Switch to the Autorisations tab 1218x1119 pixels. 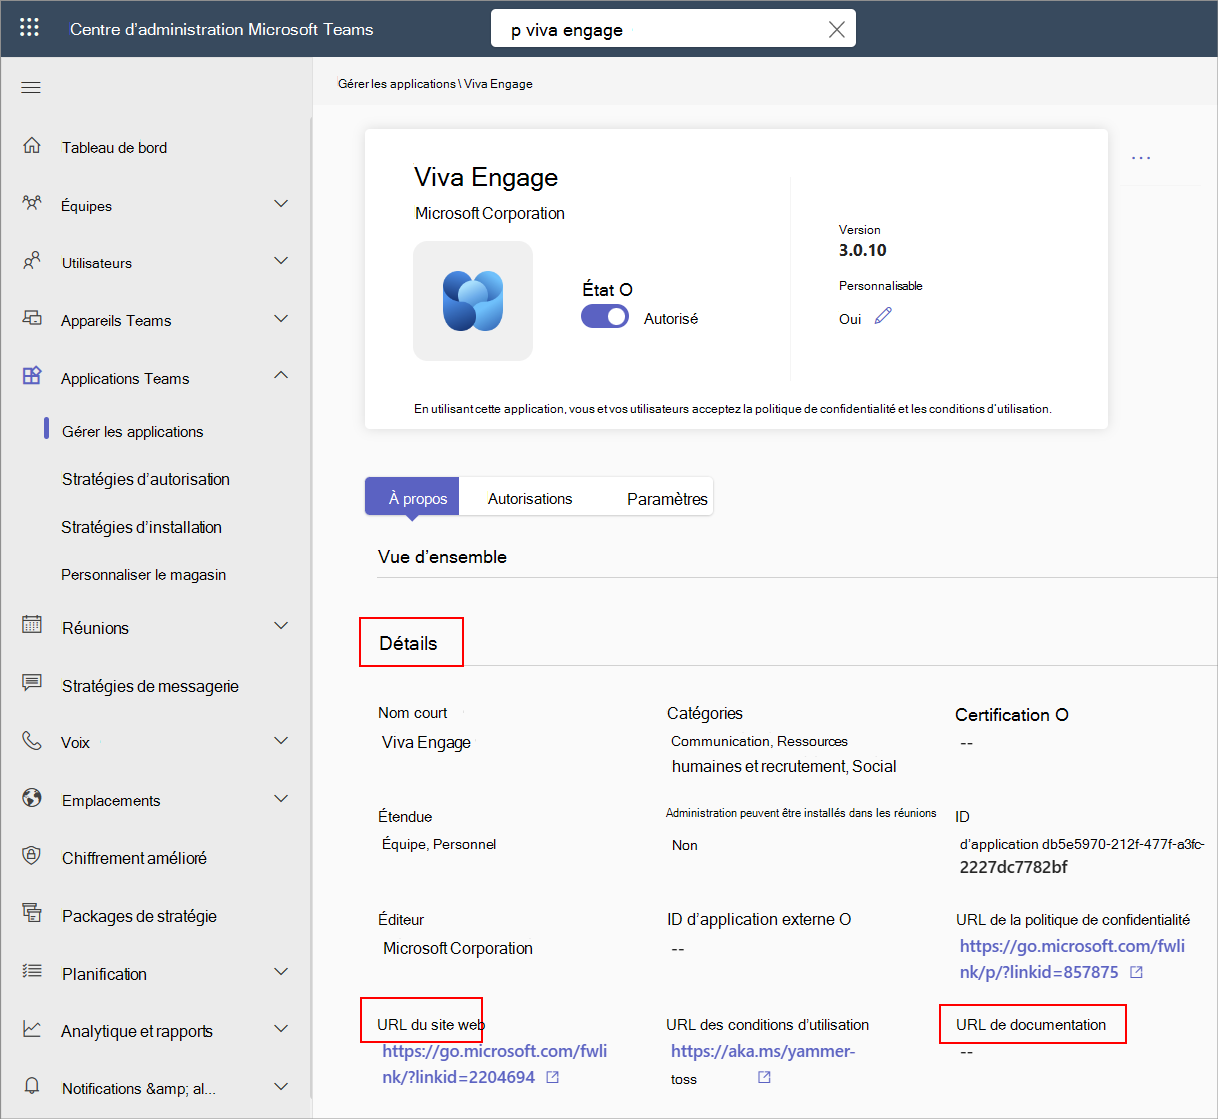[530, 498]
